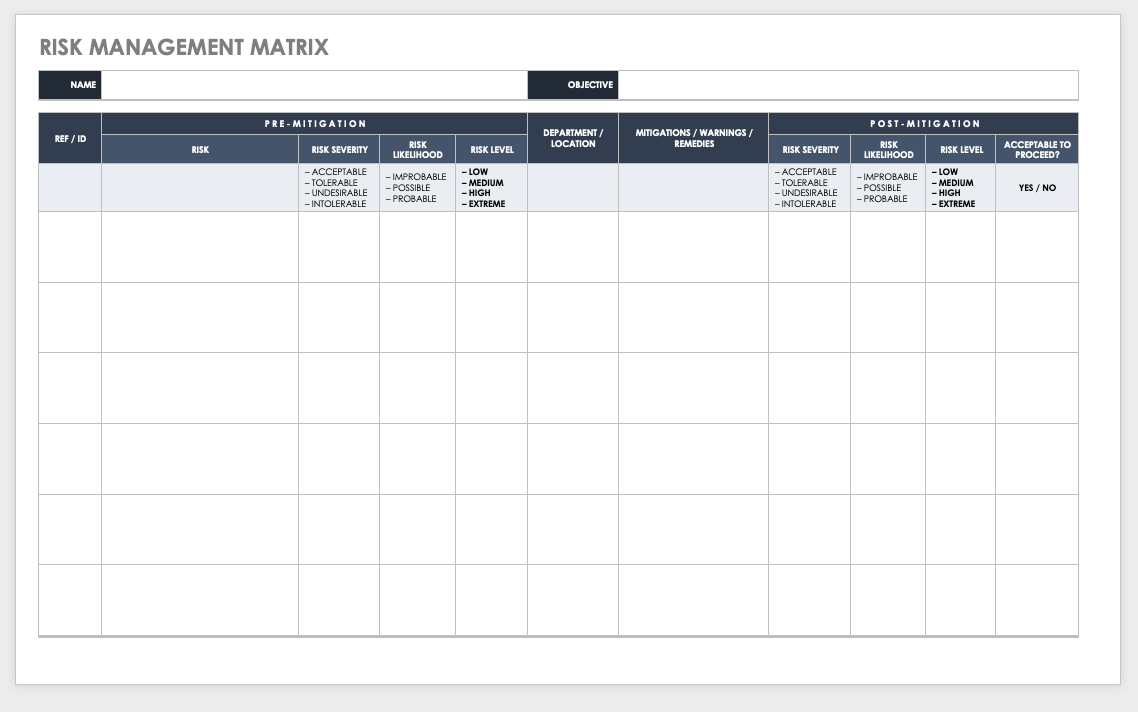The width and height of the screenshot is (1138, 712).
Task: Click the Mitigations / Warnings / Remedies header
Action: tap(693, 138)
